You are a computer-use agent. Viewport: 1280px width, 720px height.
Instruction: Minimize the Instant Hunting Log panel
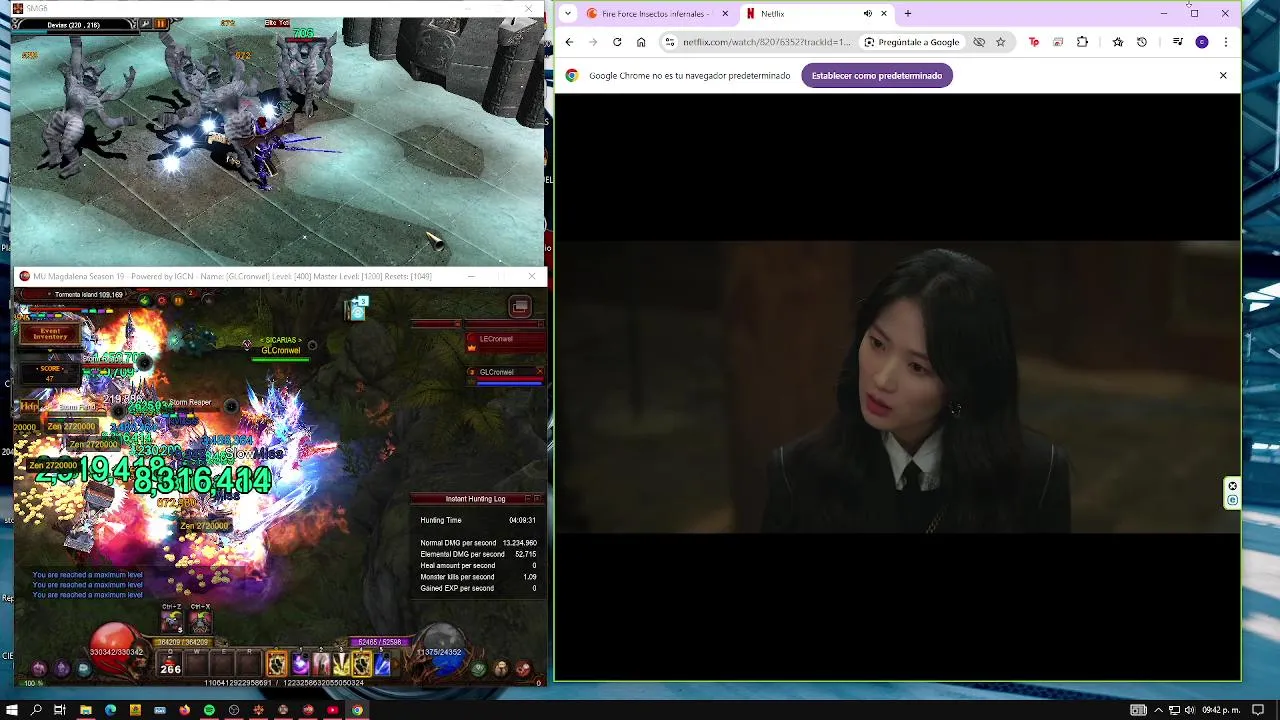(527, 498)
